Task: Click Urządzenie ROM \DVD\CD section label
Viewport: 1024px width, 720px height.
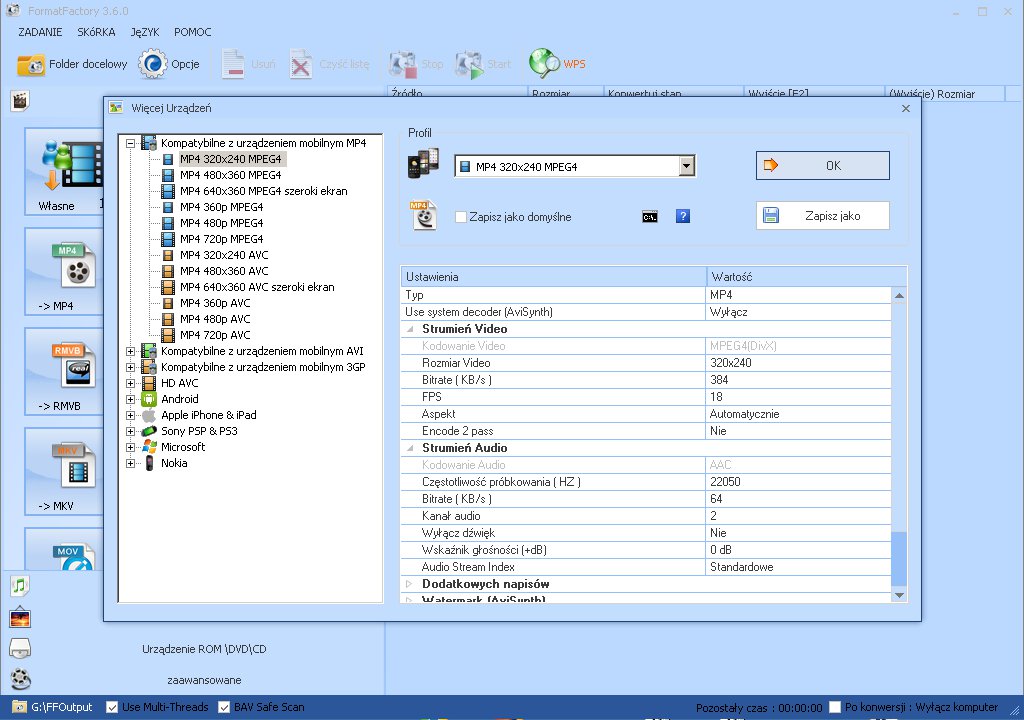Action: (x=204, y=649)
